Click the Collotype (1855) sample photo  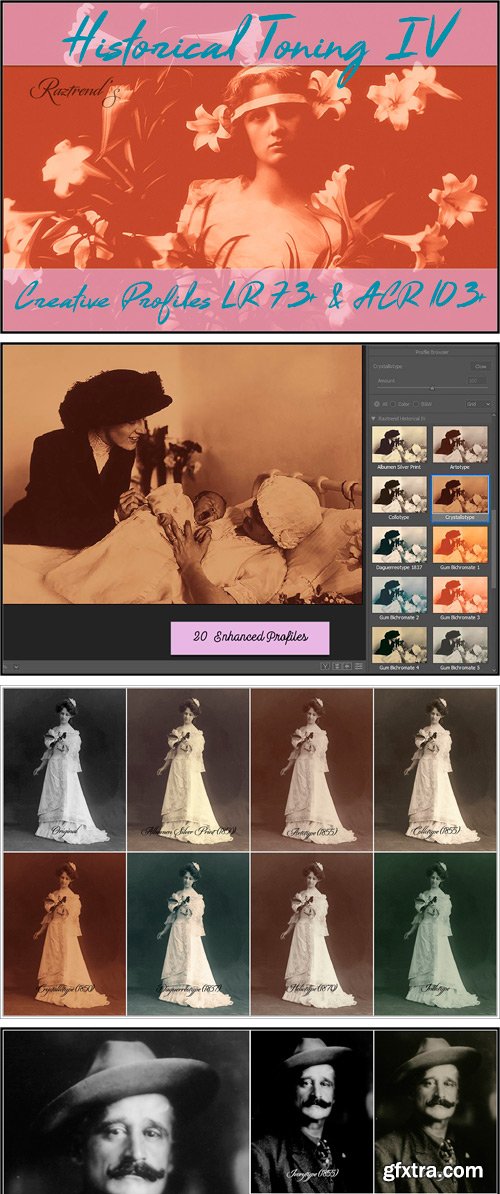(x=435, y=770)
